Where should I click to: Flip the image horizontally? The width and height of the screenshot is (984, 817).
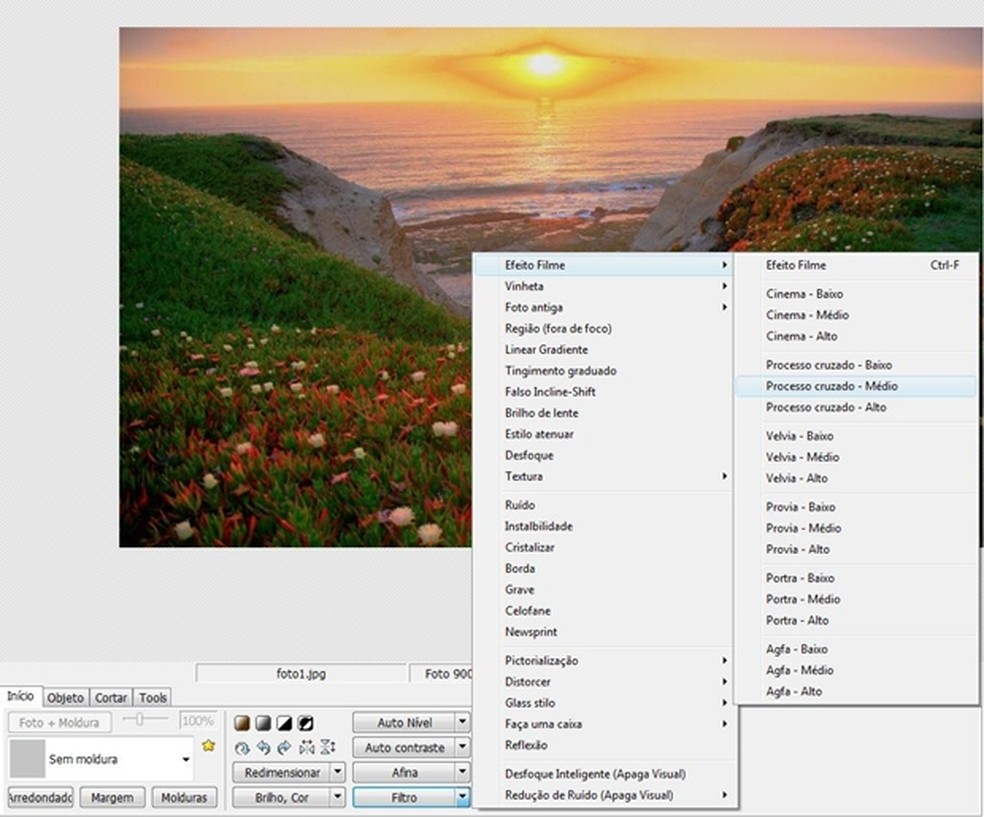[x=307, y=748]
